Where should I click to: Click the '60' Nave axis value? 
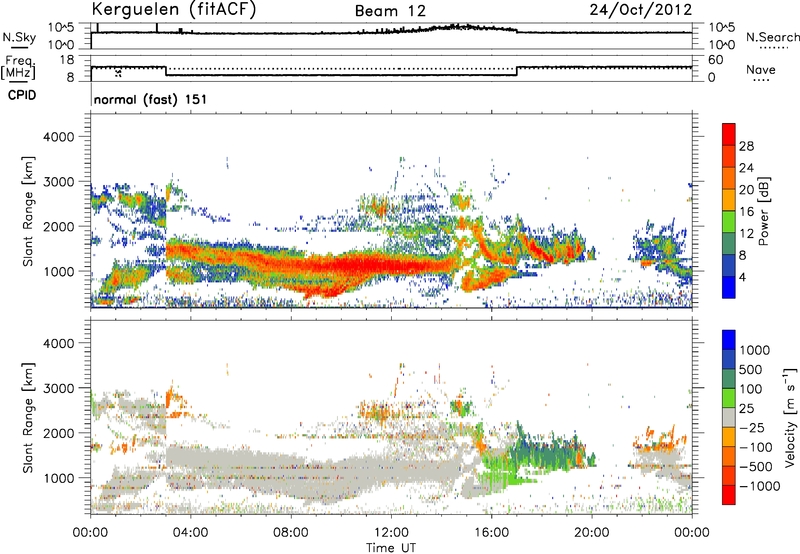(715, 60)
